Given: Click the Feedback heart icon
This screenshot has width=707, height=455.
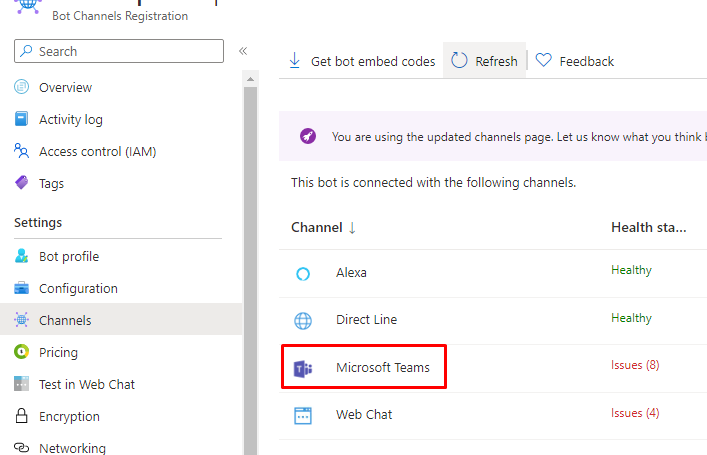Looking at the screenshot, I should pyautogui.click(x=543, y=60).
